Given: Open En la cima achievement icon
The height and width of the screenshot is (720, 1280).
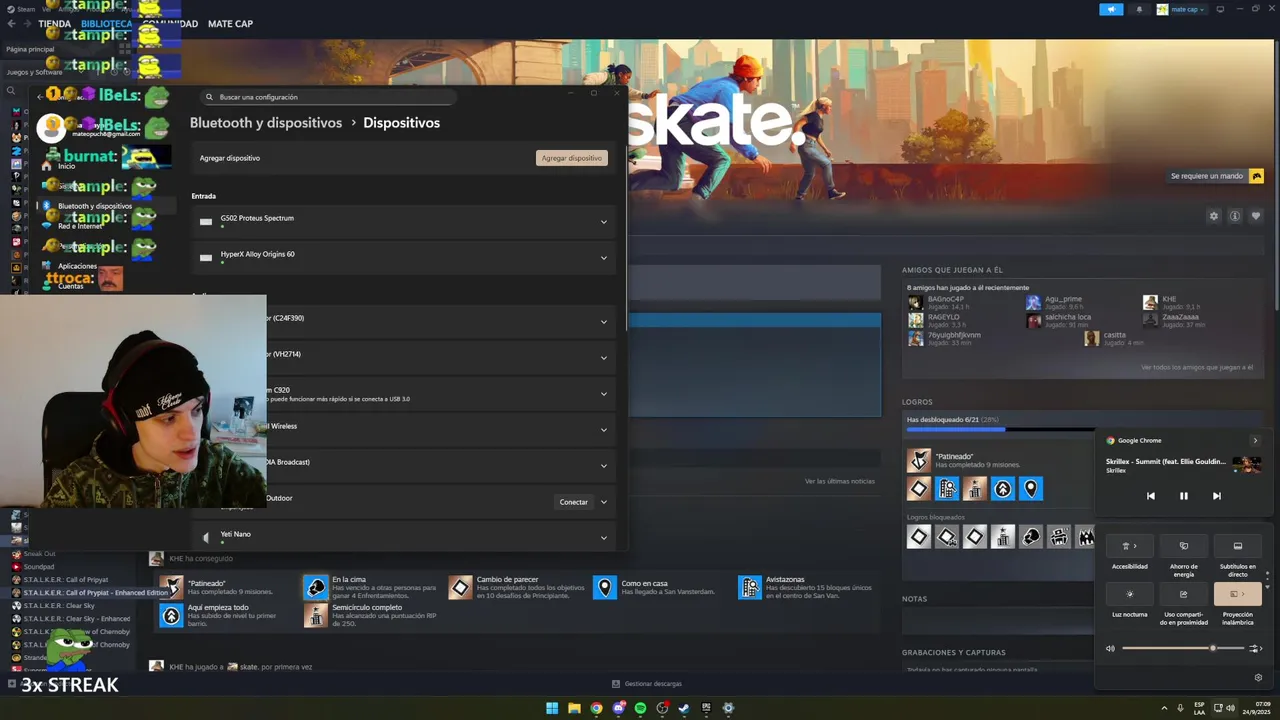Looking at the screenshot, I should pos(316,587).
